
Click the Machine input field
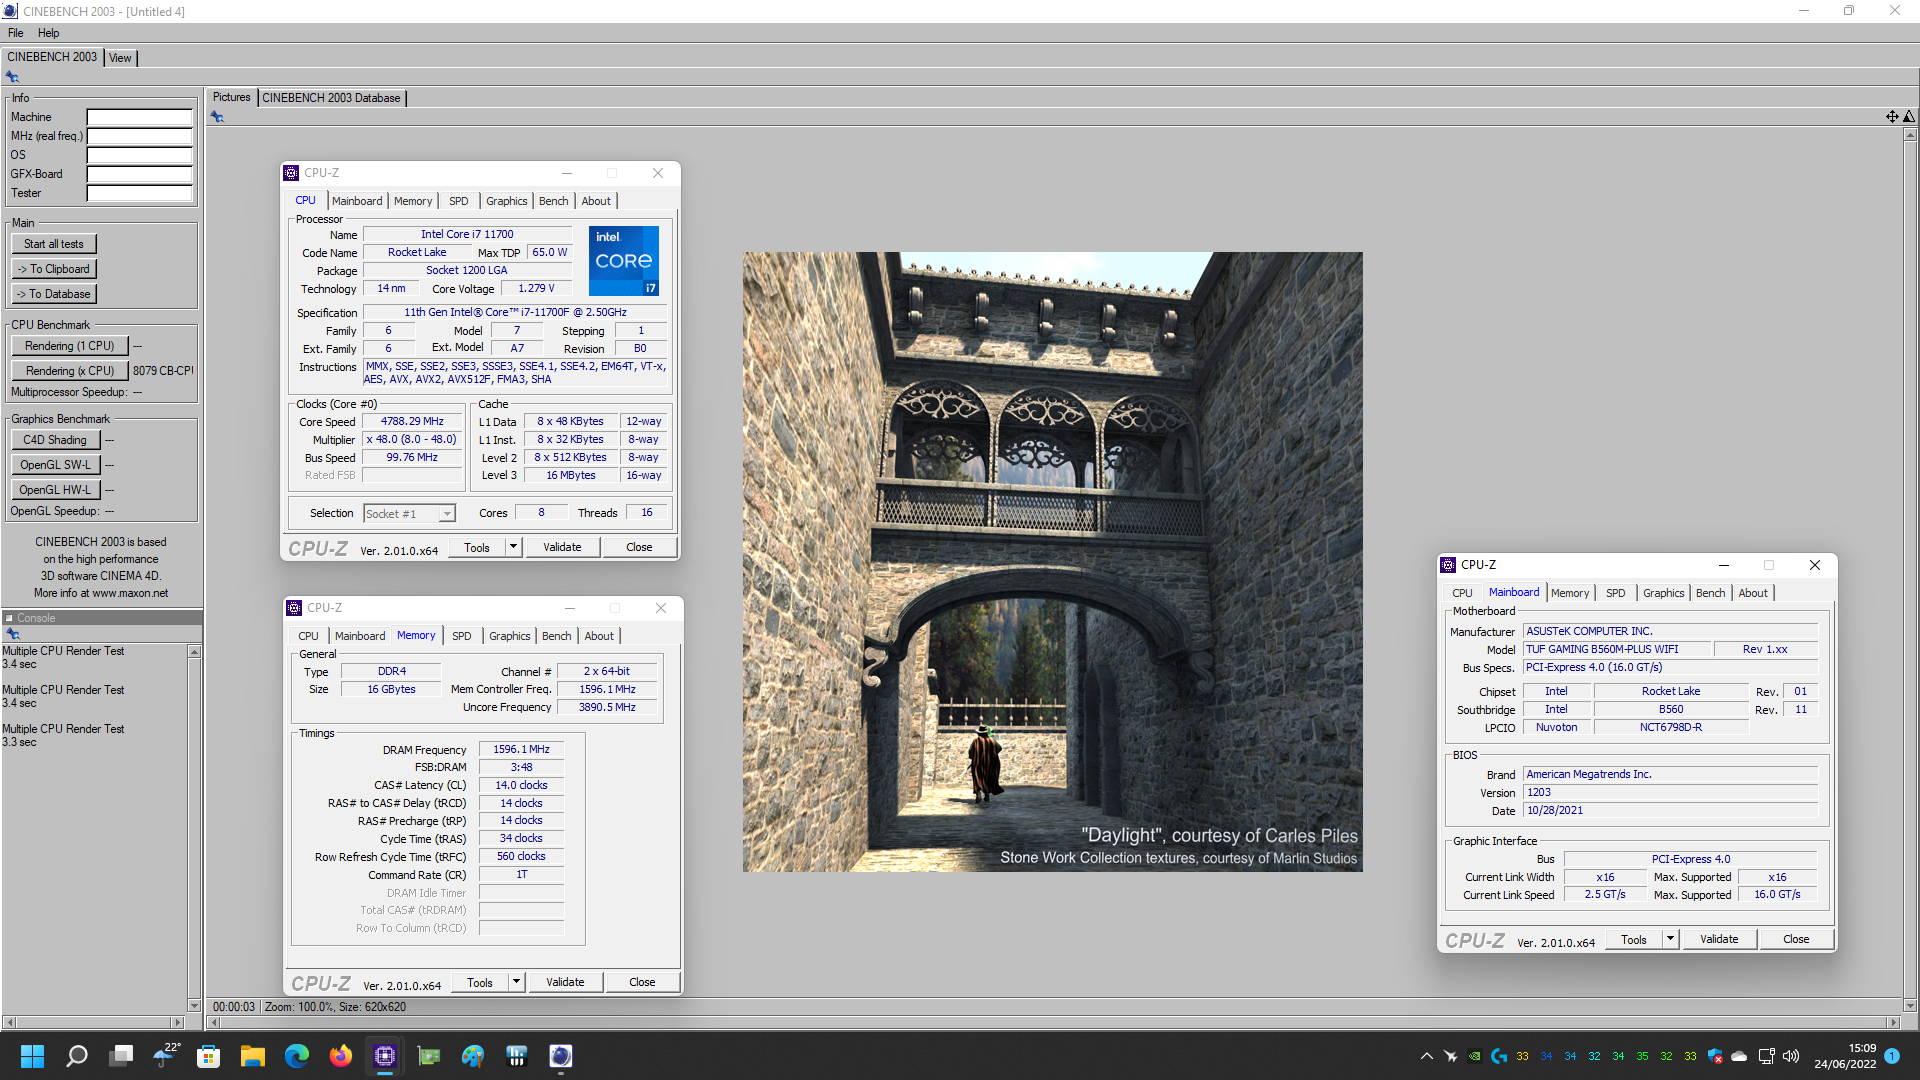139,117
